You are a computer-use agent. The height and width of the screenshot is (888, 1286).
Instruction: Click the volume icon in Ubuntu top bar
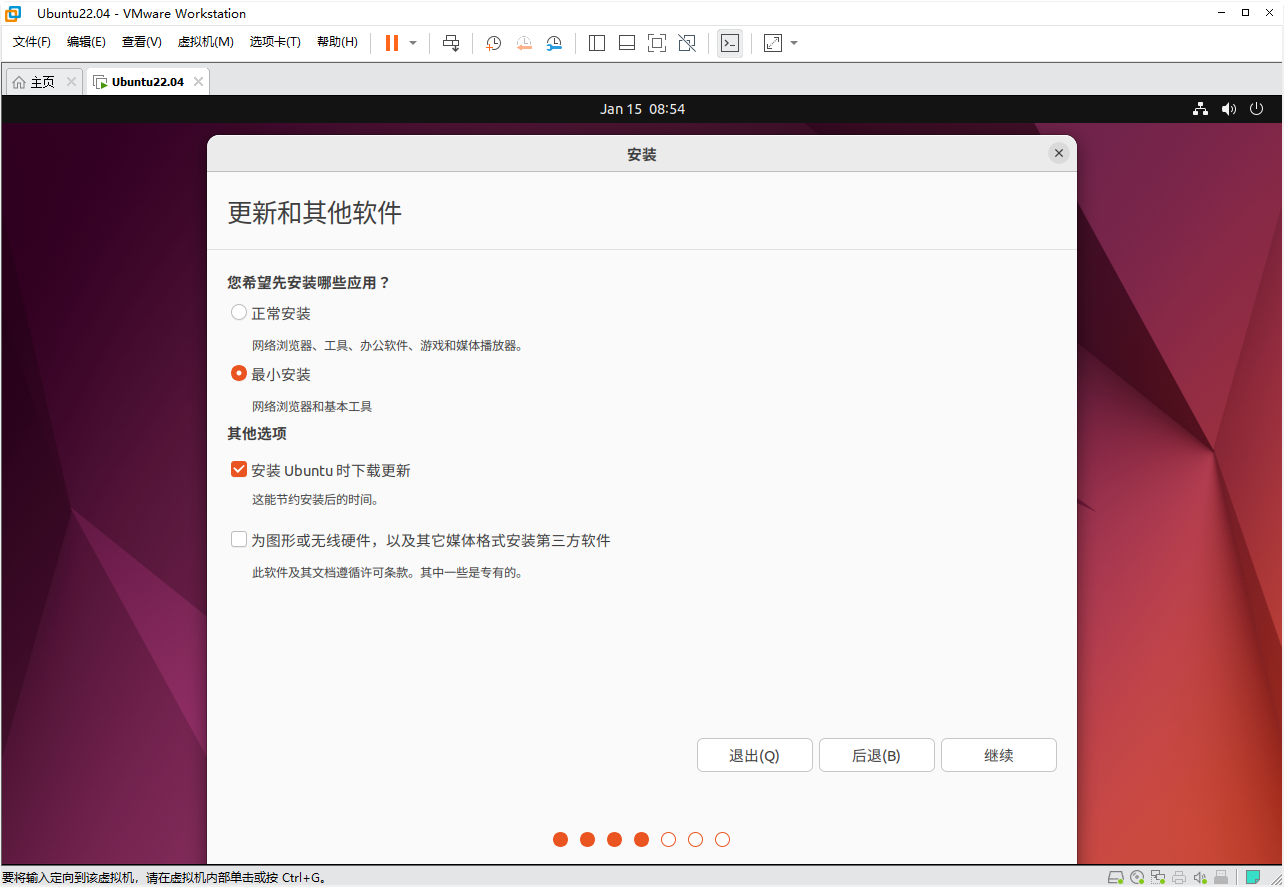click(1229, 109)
